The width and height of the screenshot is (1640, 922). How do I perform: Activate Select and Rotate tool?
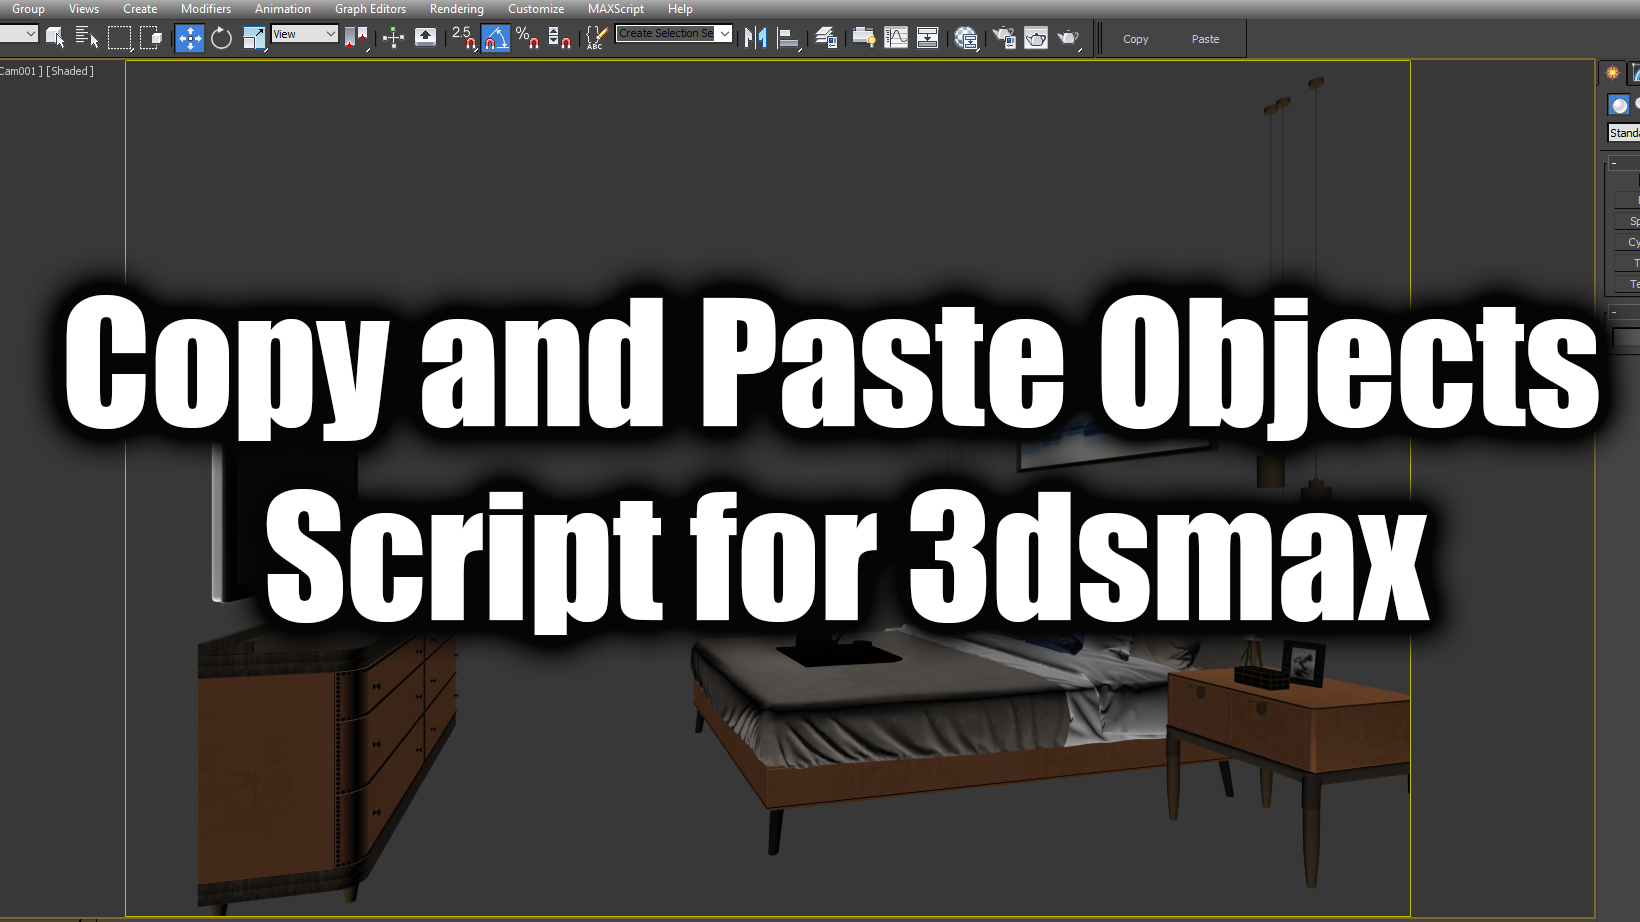coord(222,38)
